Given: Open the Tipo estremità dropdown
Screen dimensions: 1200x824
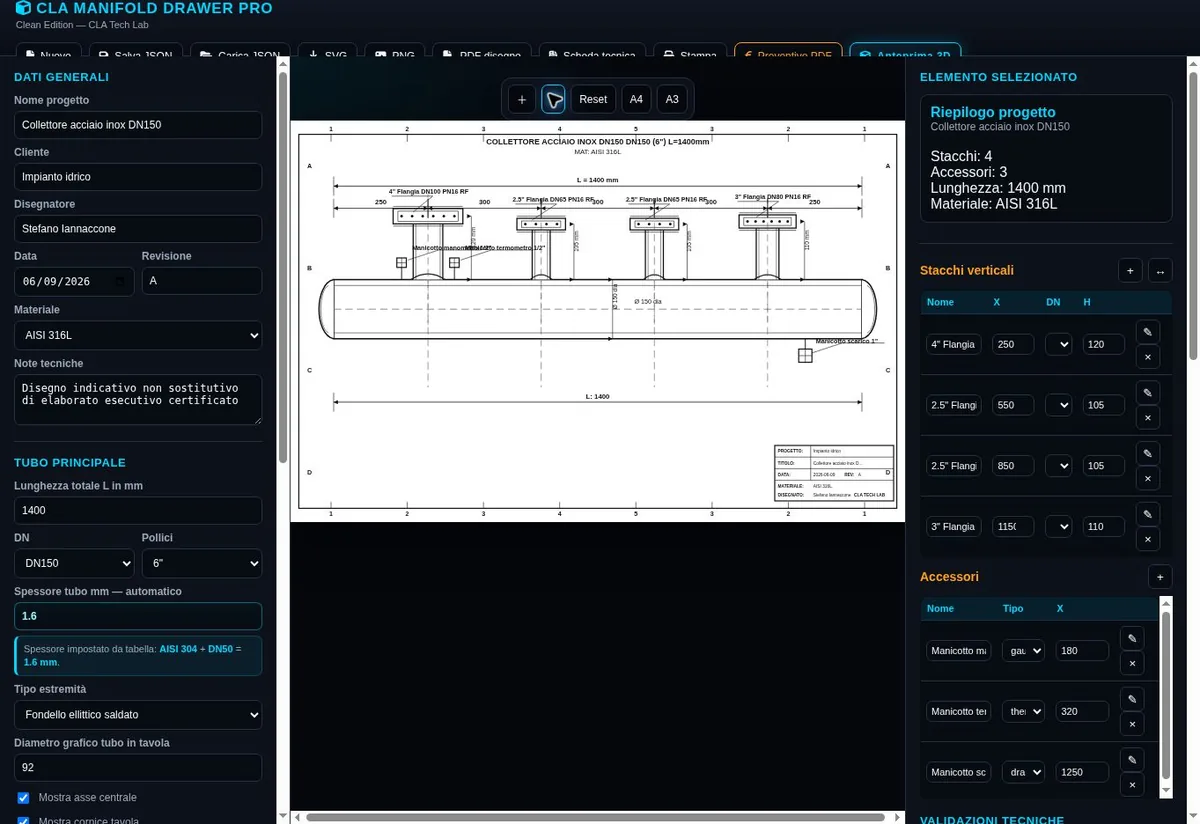Looking at the screenshot, I should point(138,715).
